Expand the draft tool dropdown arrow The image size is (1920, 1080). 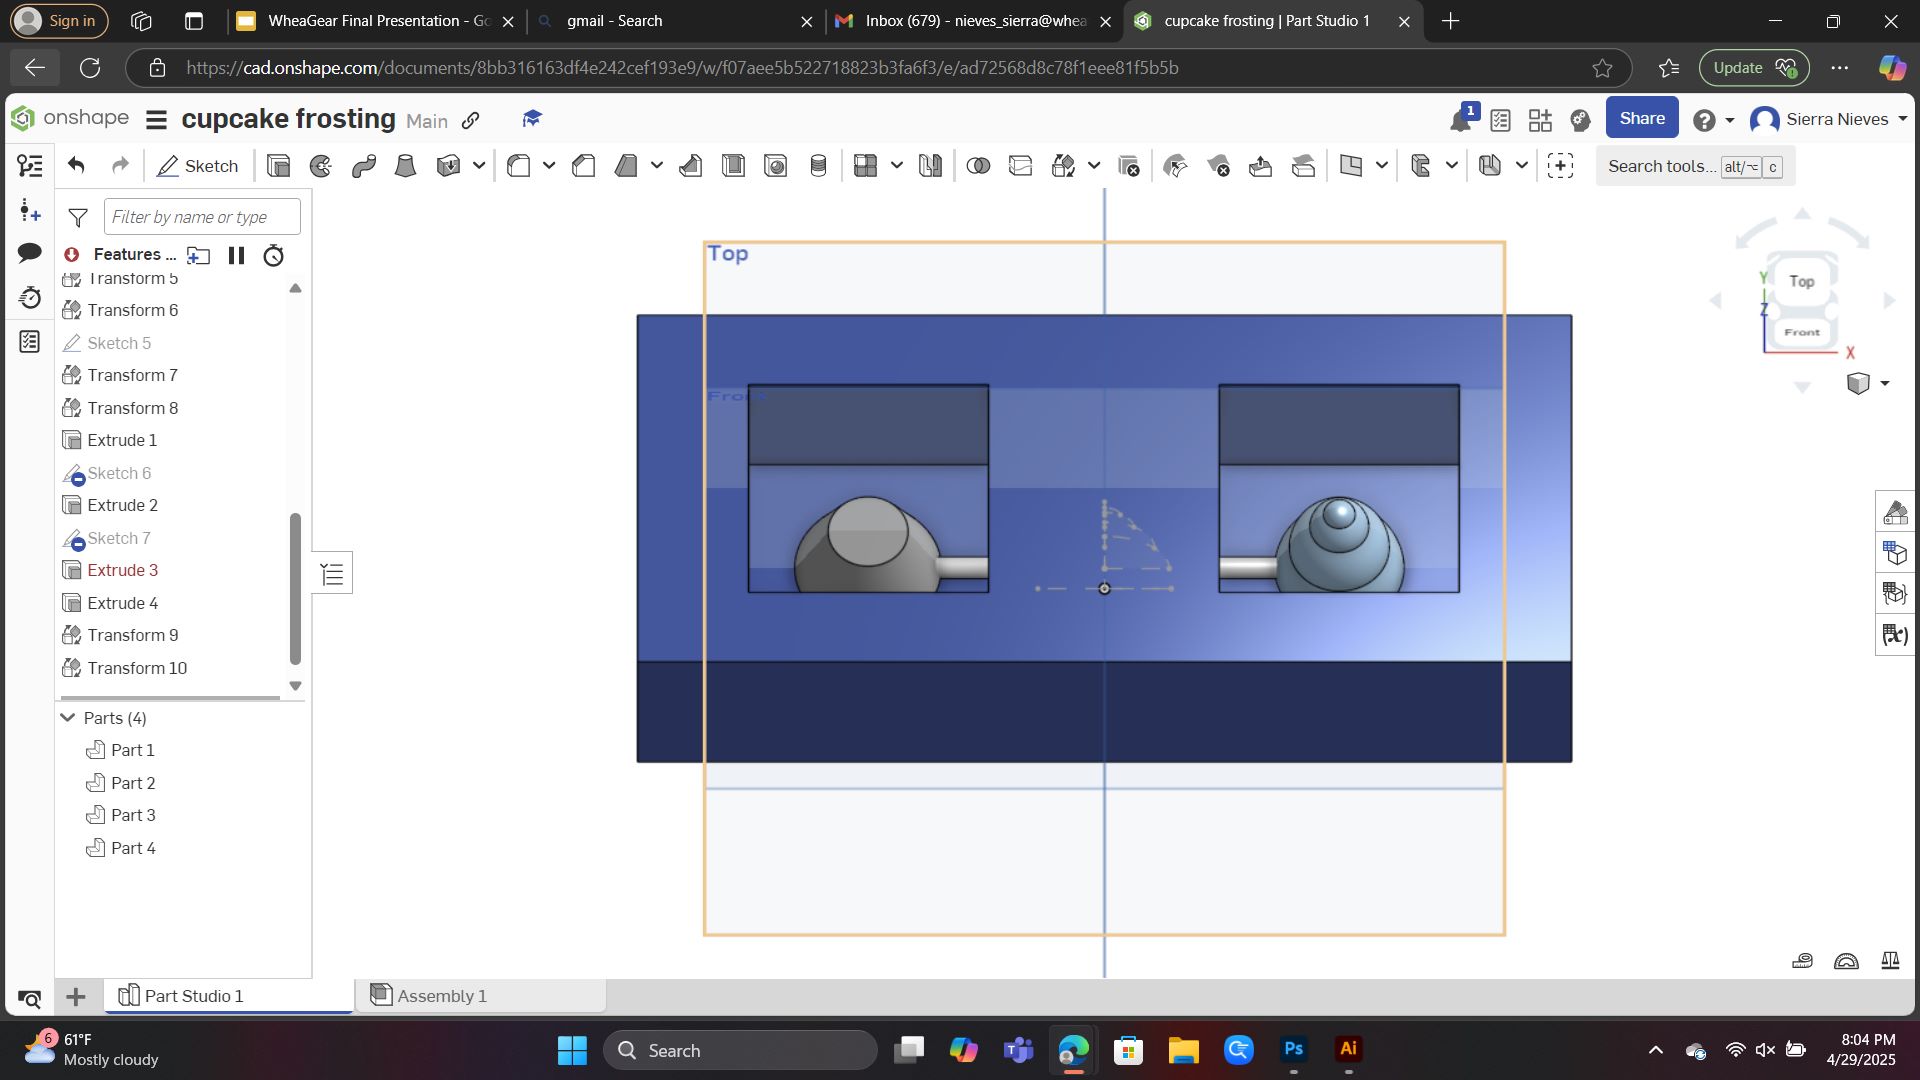tap(657, 166)
